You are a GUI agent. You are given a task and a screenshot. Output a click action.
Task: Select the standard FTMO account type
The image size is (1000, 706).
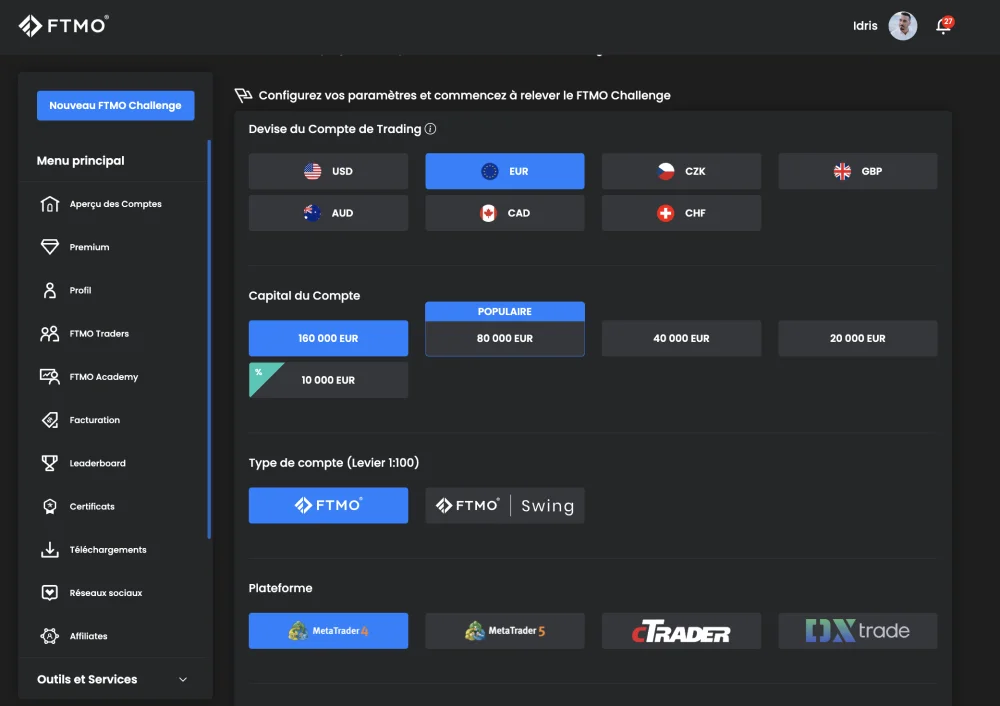point(328,505)
